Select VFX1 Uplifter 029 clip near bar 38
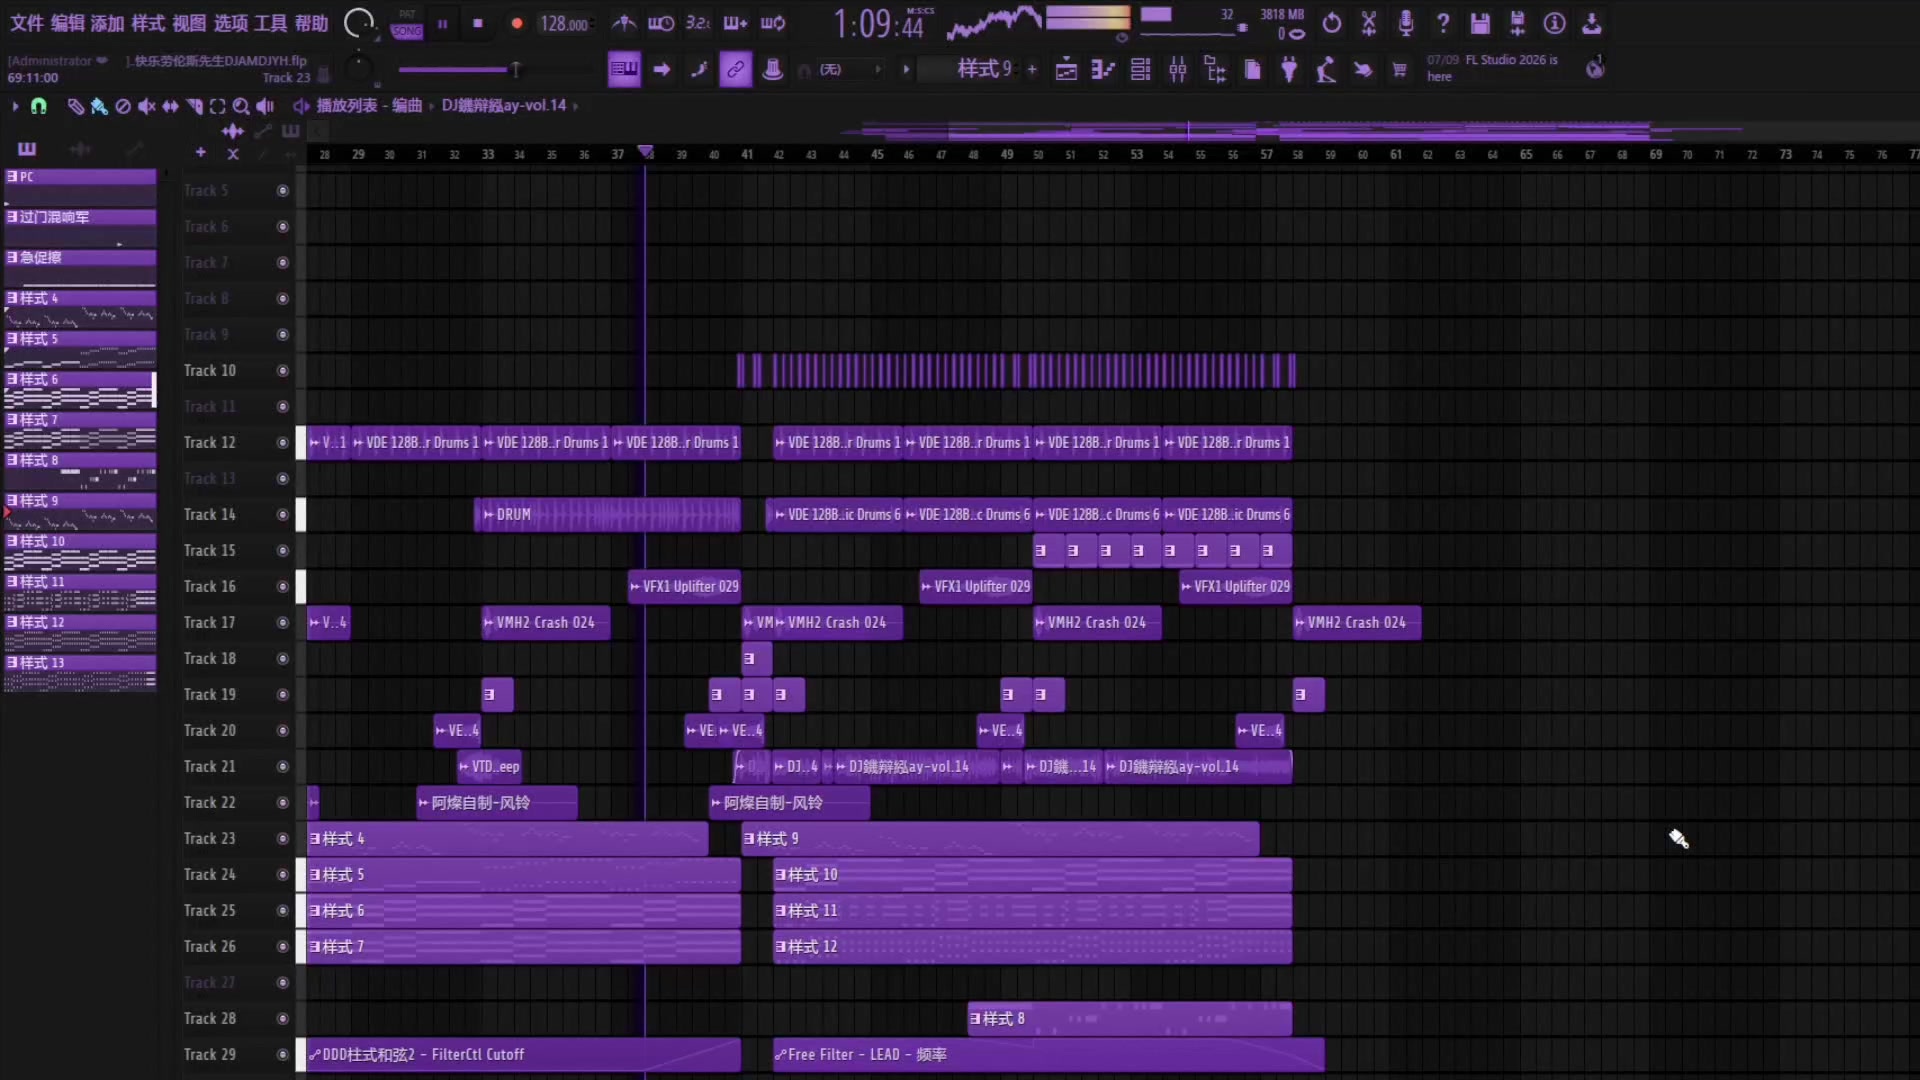The height and width of the screenshot is (1080, 1920). pos(684,586)
